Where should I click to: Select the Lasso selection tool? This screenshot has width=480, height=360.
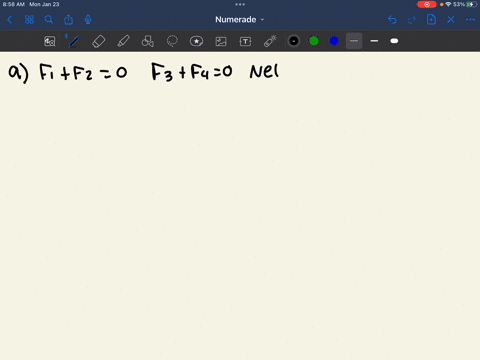click(x=172, y=41)
